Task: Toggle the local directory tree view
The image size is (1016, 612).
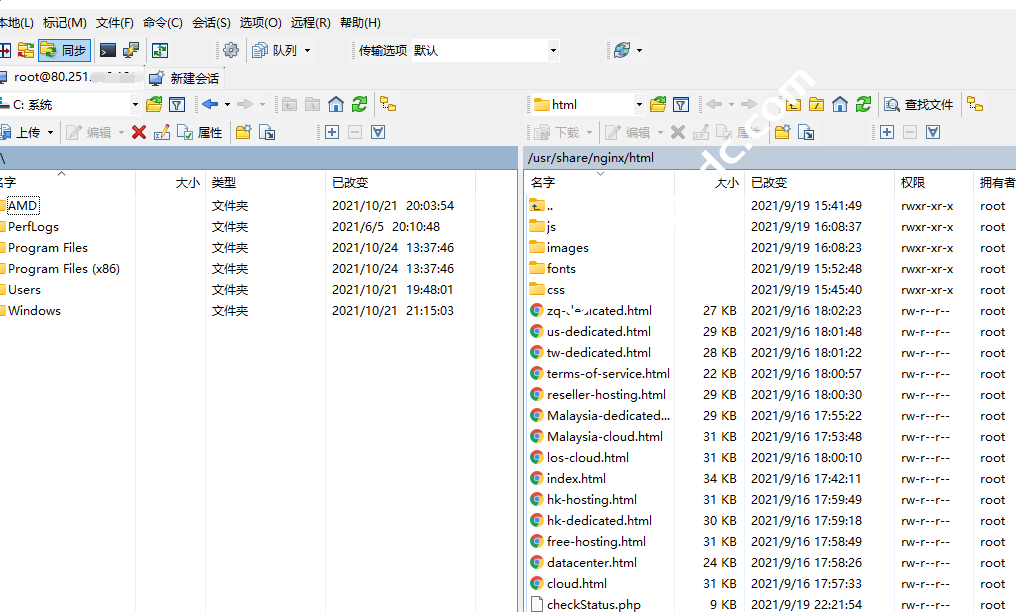Action: click(x=388, y=104)
